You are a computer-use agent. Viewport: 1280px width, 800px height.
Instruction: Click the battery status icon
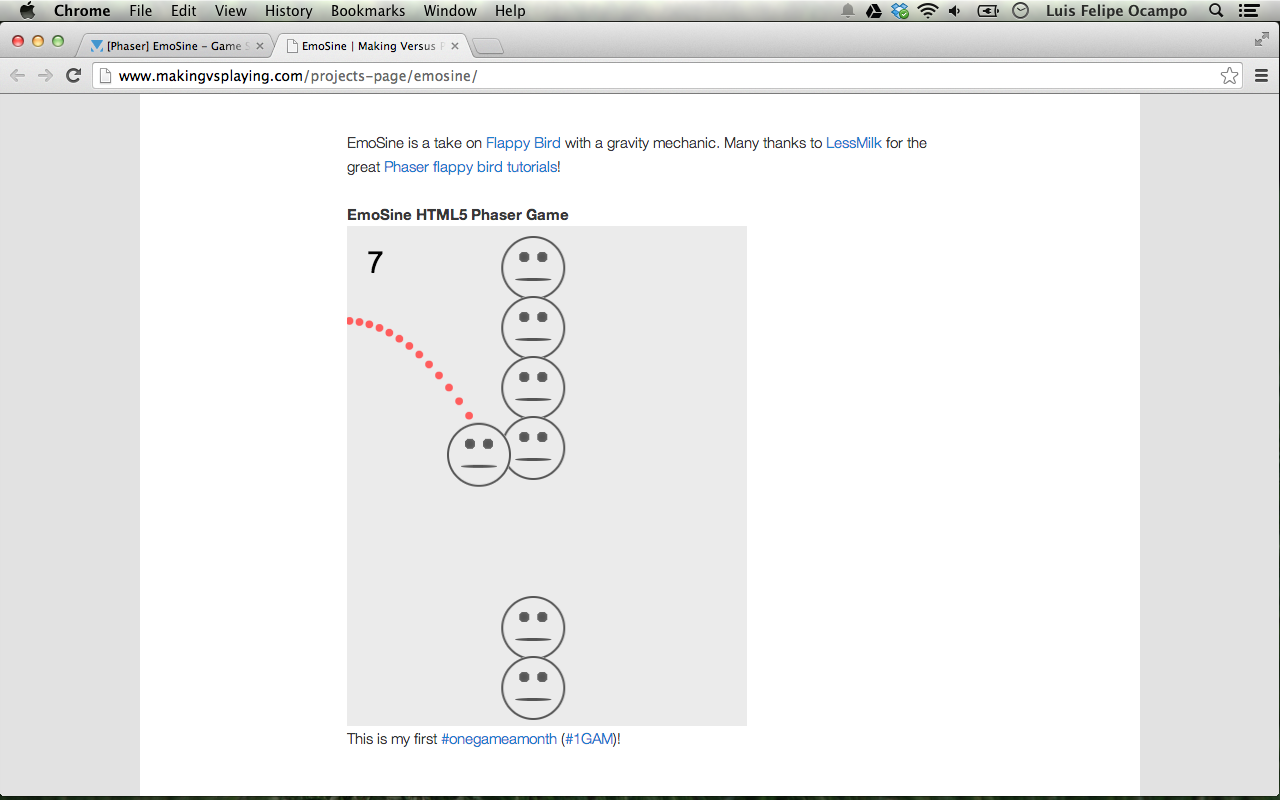[988, 11]
